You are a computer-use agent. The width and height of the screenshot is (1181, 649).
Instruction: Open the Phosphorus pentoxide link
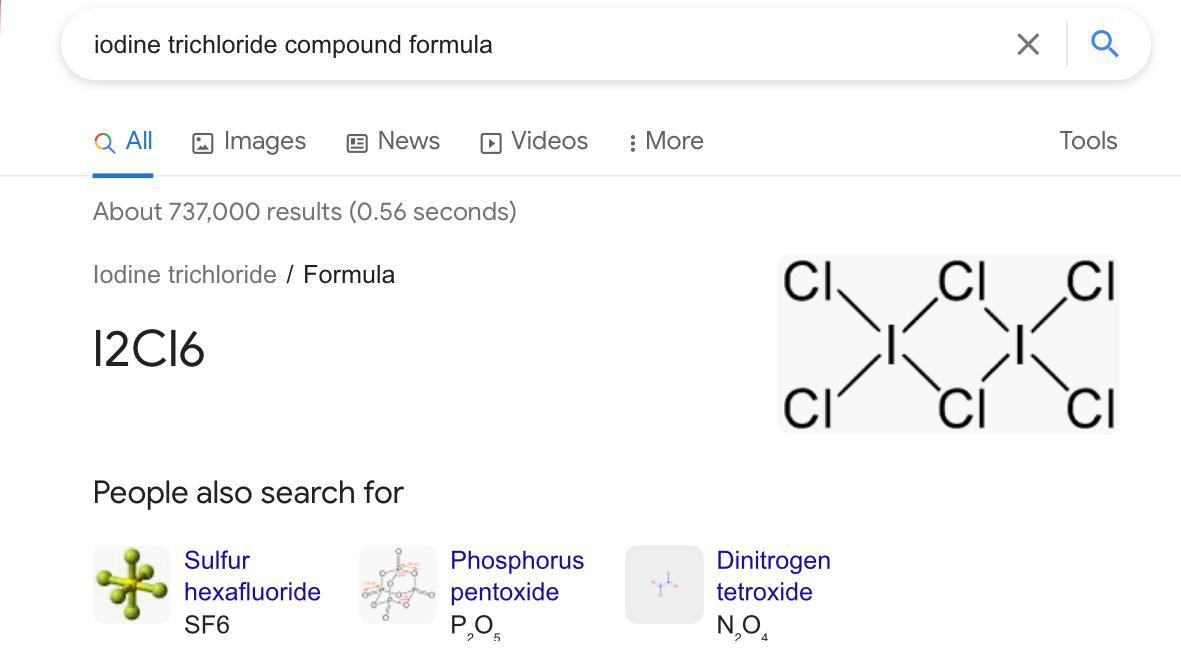(516, 576)
